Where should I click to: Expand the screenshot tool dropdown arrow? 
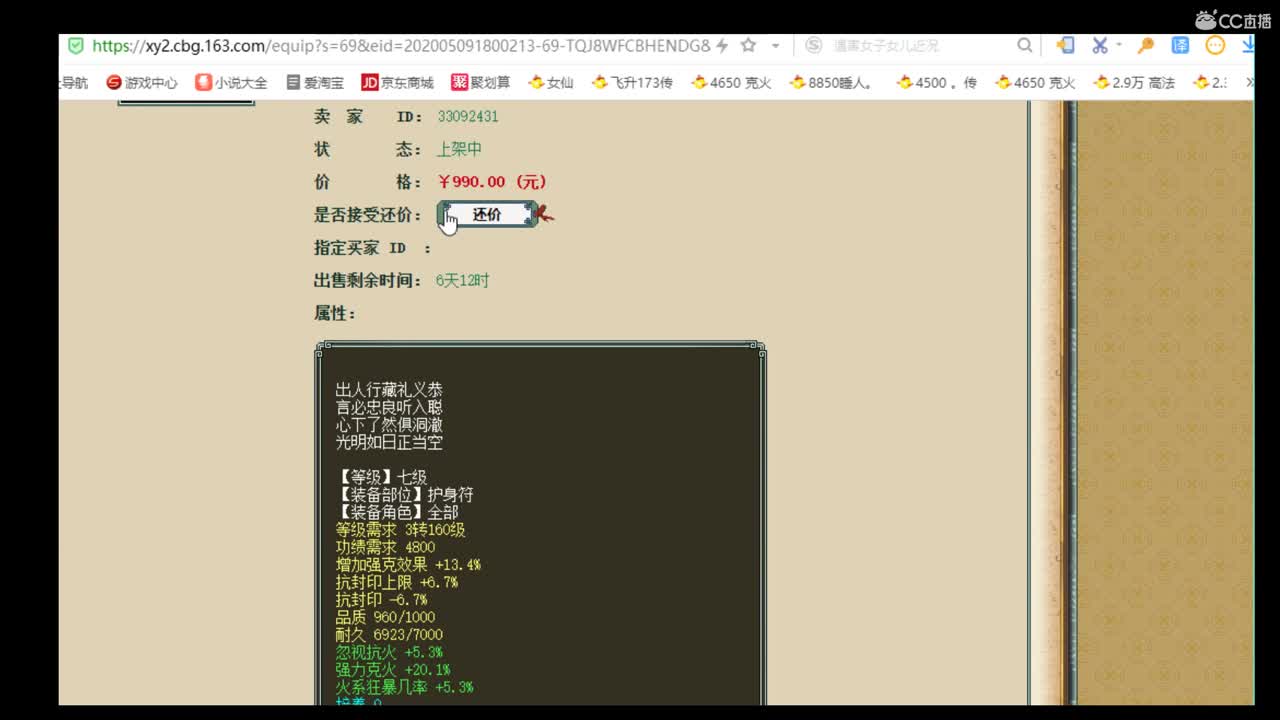click(1119, 45)
